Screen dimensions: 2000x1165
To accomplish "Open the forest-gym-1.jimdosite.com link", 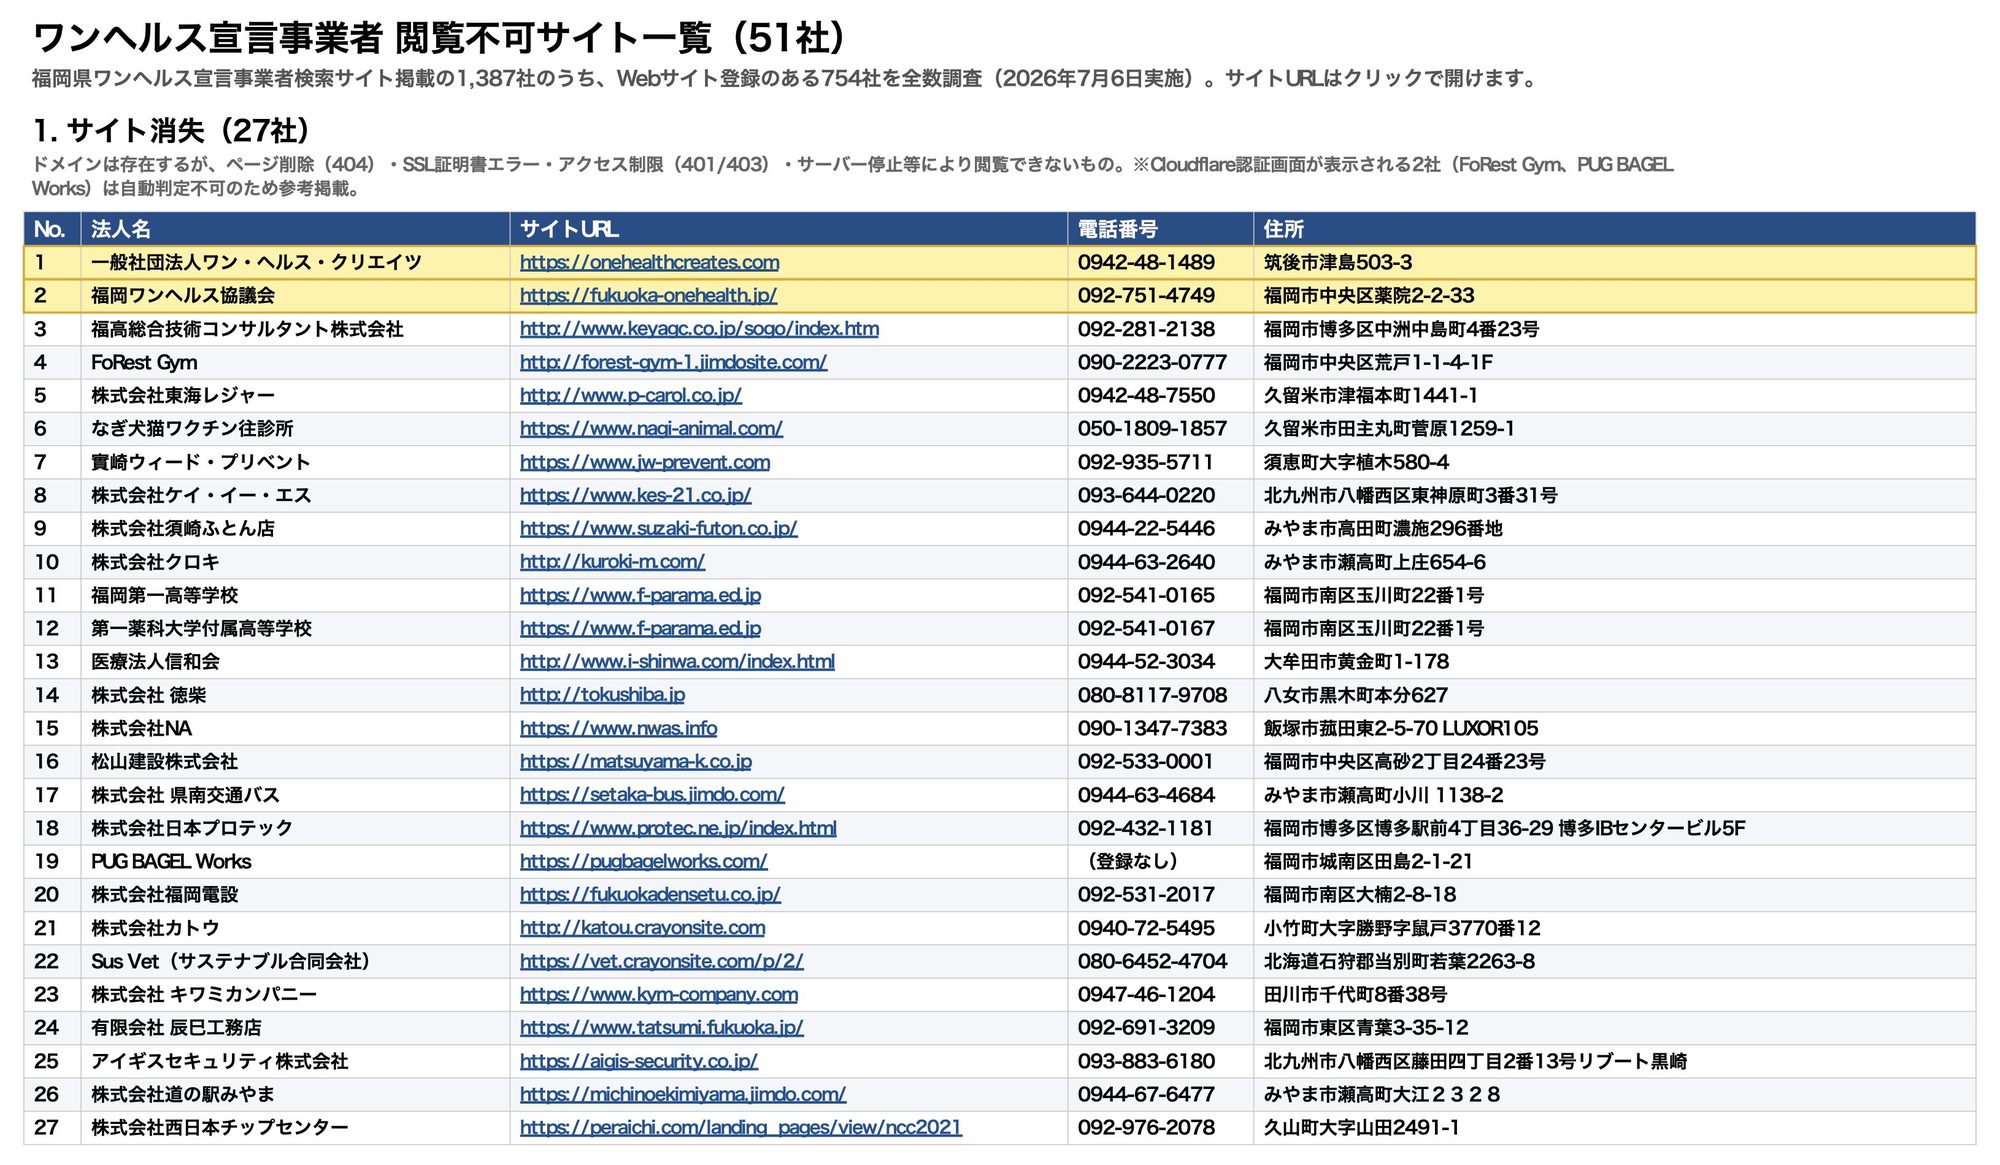I will click(x=673, y=363).
